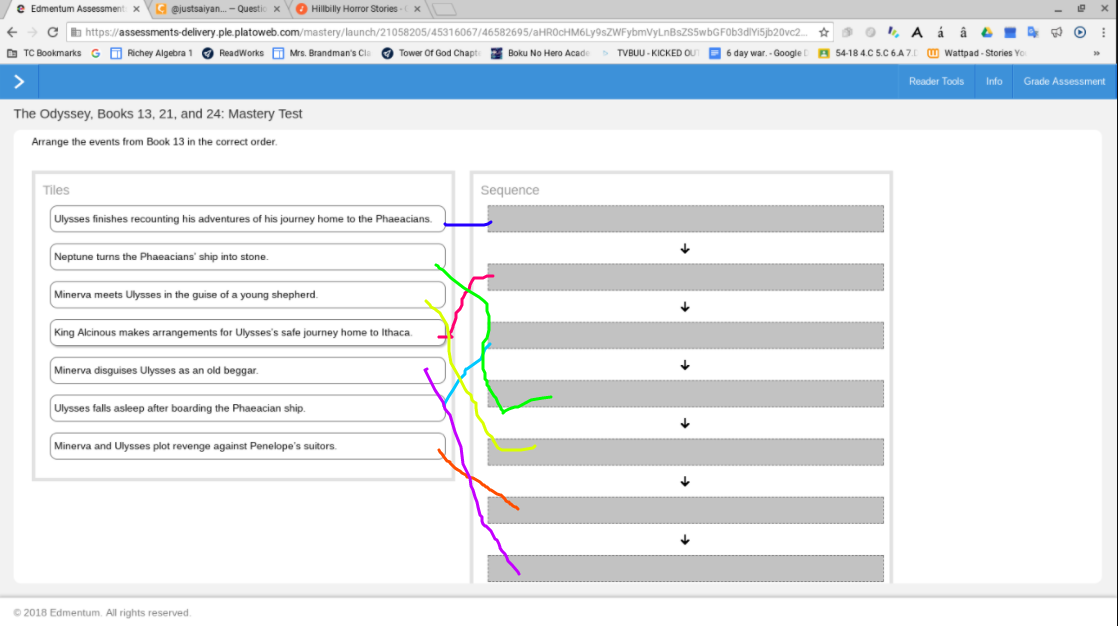This screenshot has height=626, width=1118.
Task: Reload the page with refresh icon
Action: coord(53,32)
